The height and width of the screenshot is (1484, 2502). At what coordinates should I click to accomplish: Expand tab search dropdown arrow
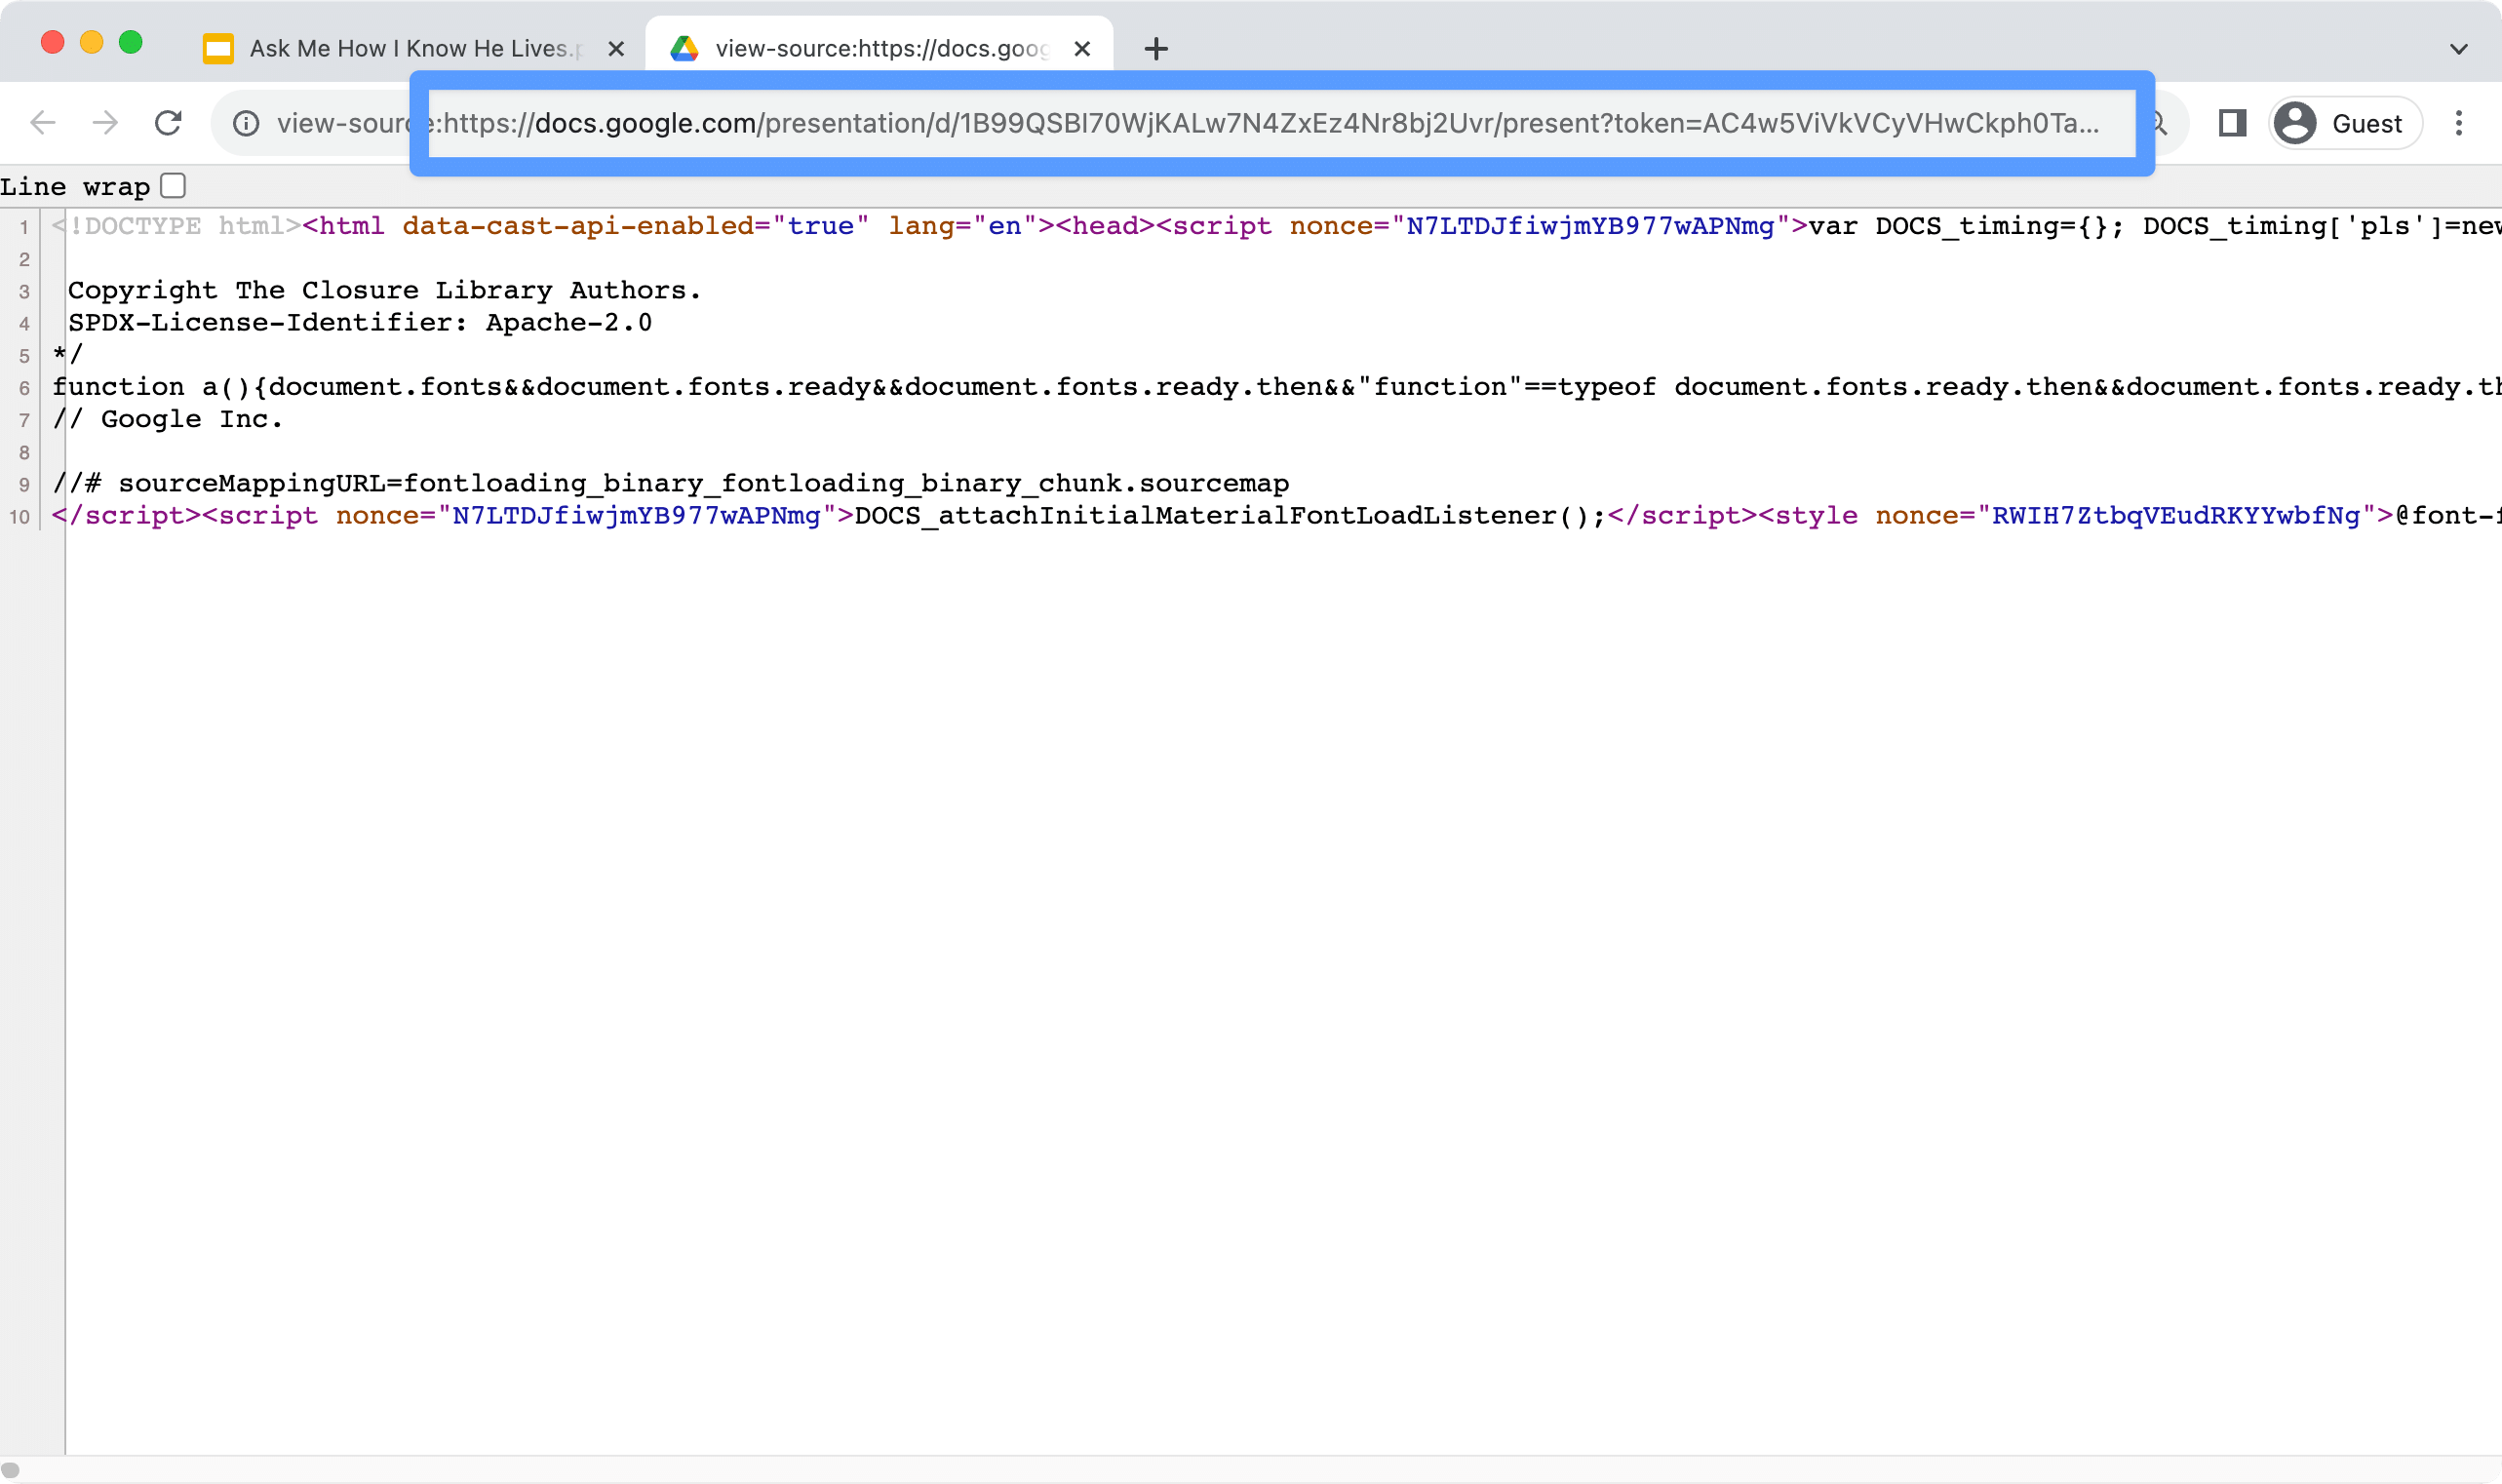point(2459,48)
